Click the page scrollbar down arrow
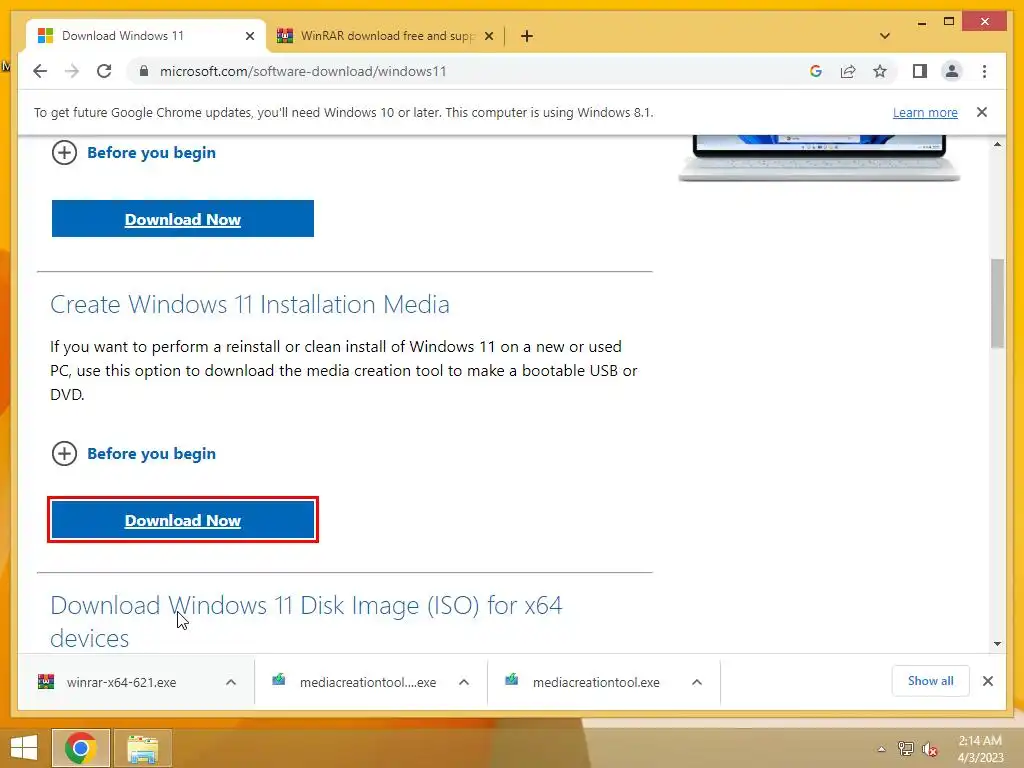This screenshot has height=768, width=1024. click(997, 644)
